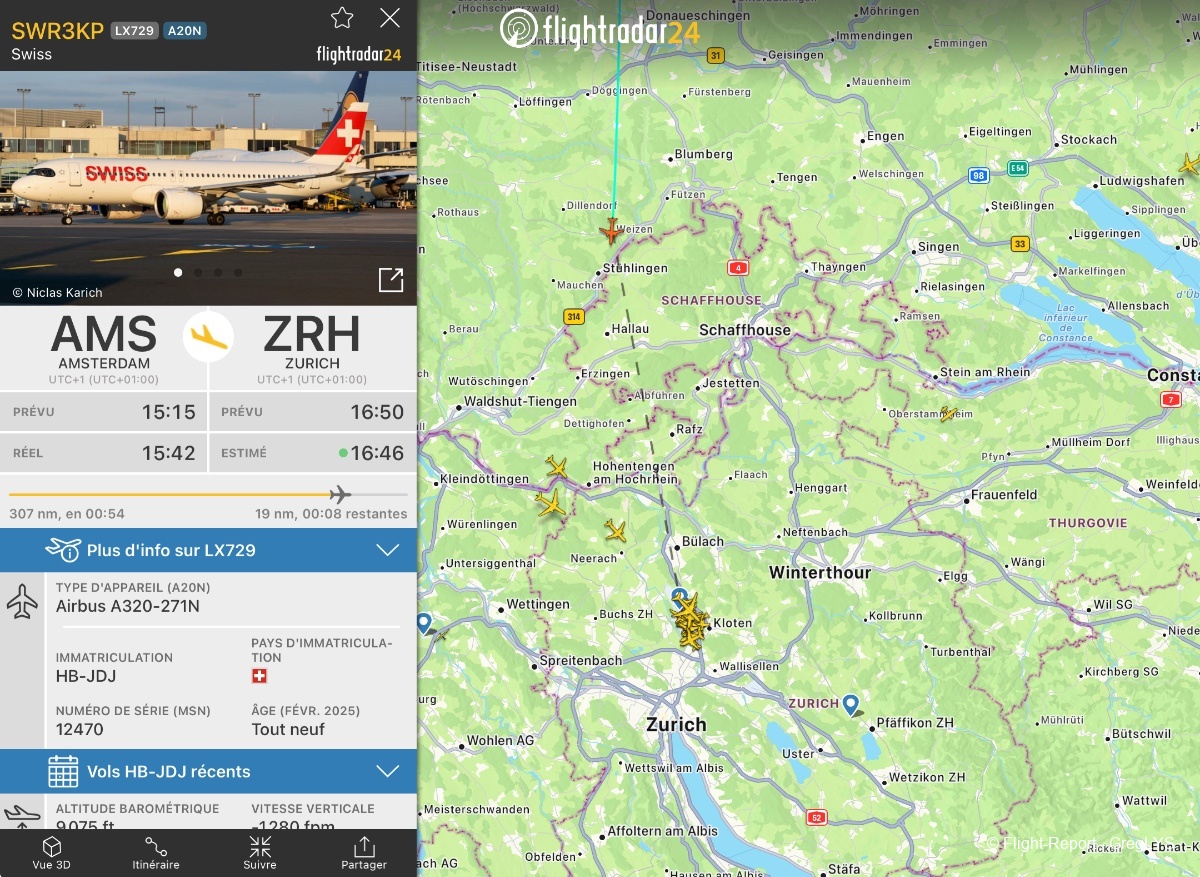1200x877 pixels.
Task: Favorite this flight with the star icon
Action: click(342, 17)
